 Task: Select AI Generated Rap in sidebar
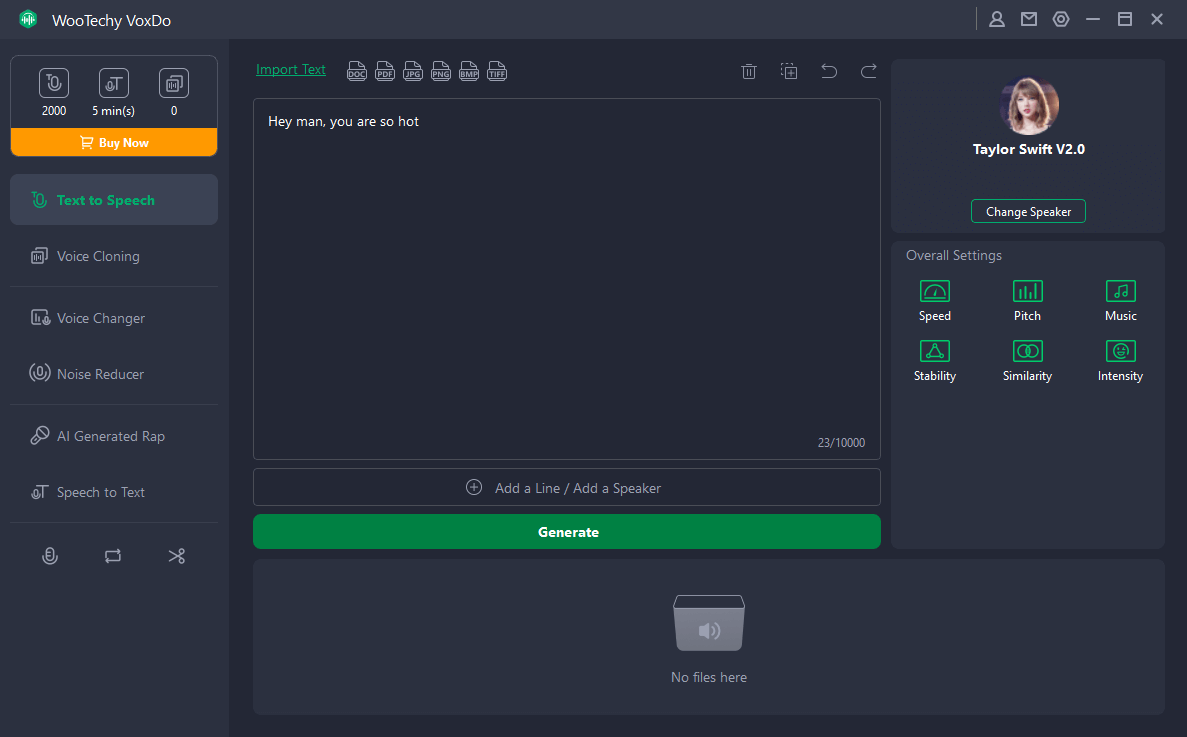coord(110,436)
